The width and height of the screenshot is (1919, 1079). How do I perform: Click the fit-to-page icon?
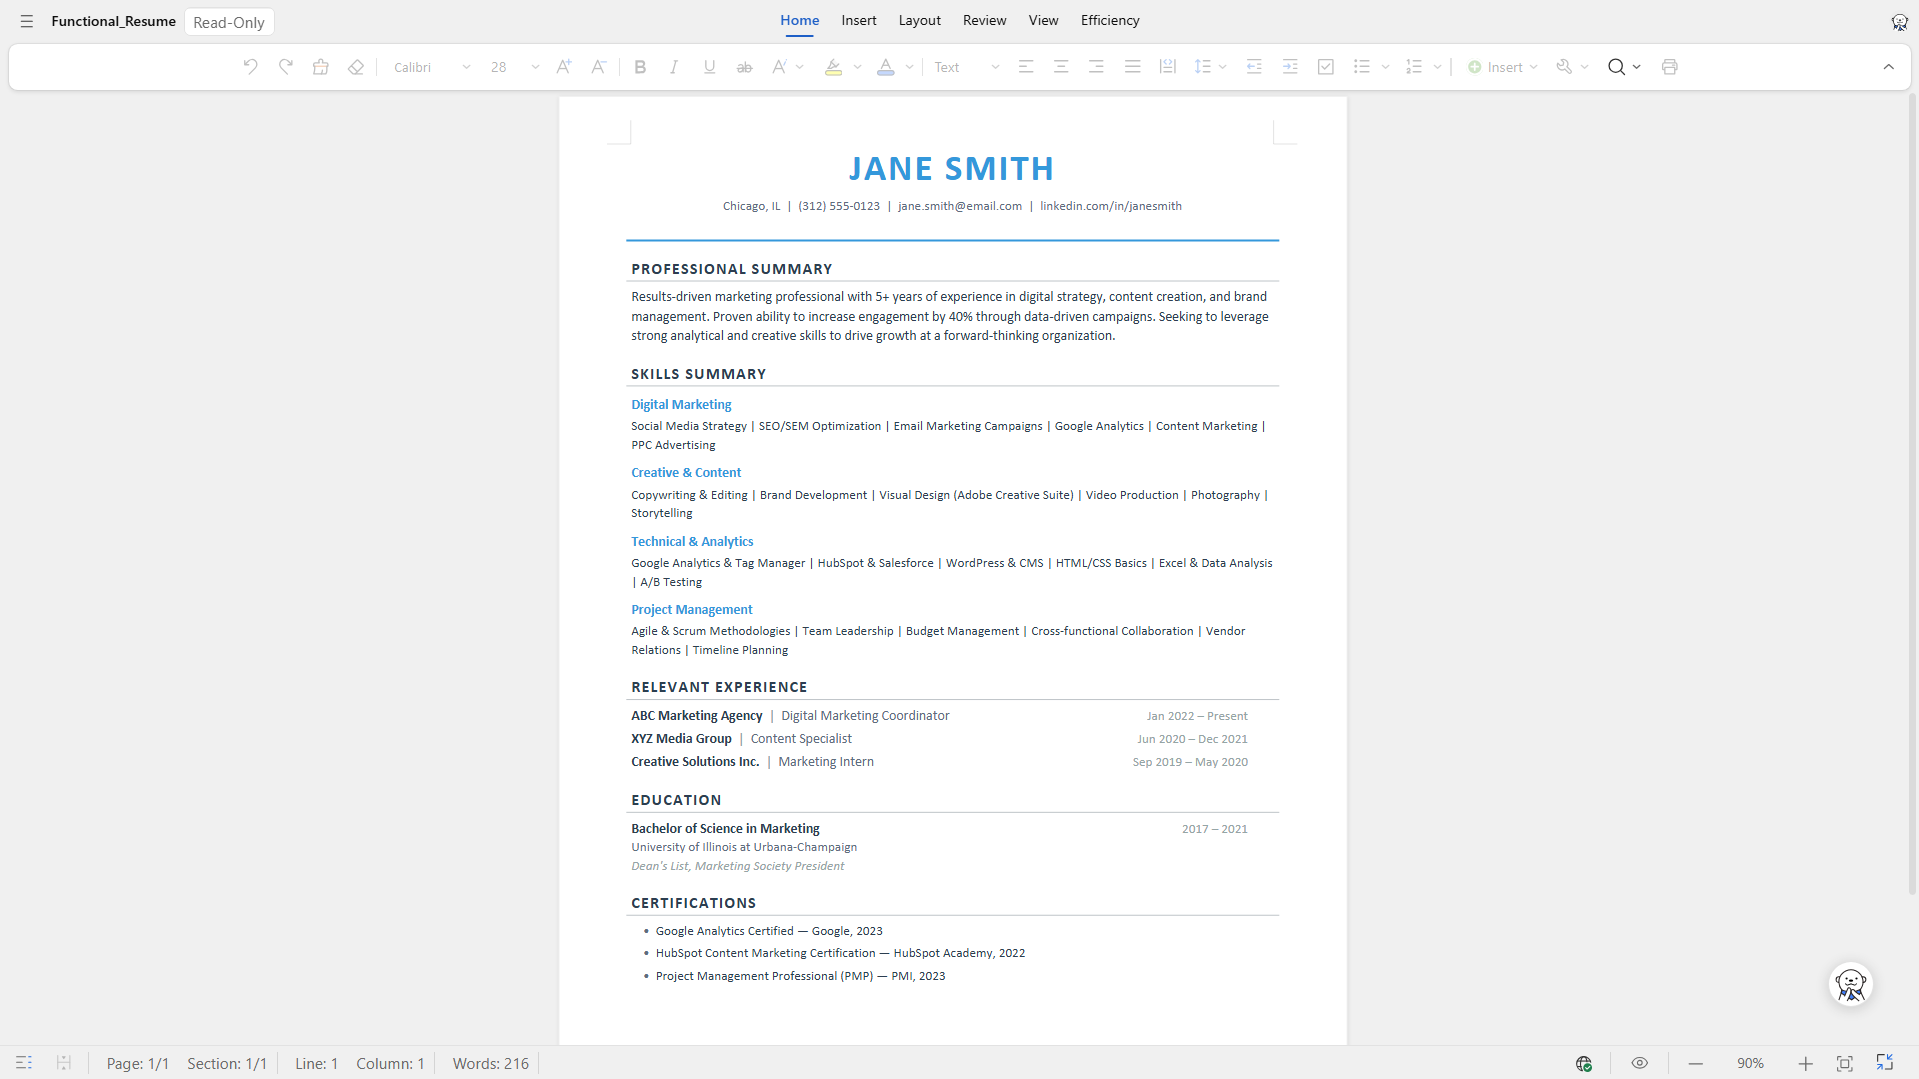coord(1845,1064)
